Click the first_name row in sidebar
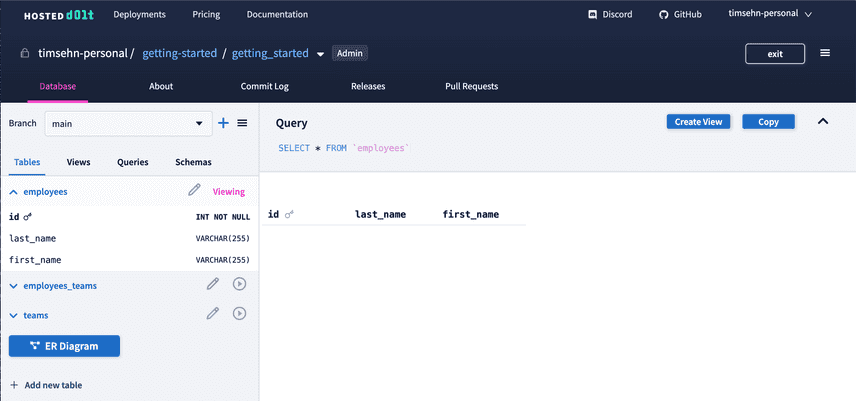This screenshot has height=401, width=856. [129, 260]
